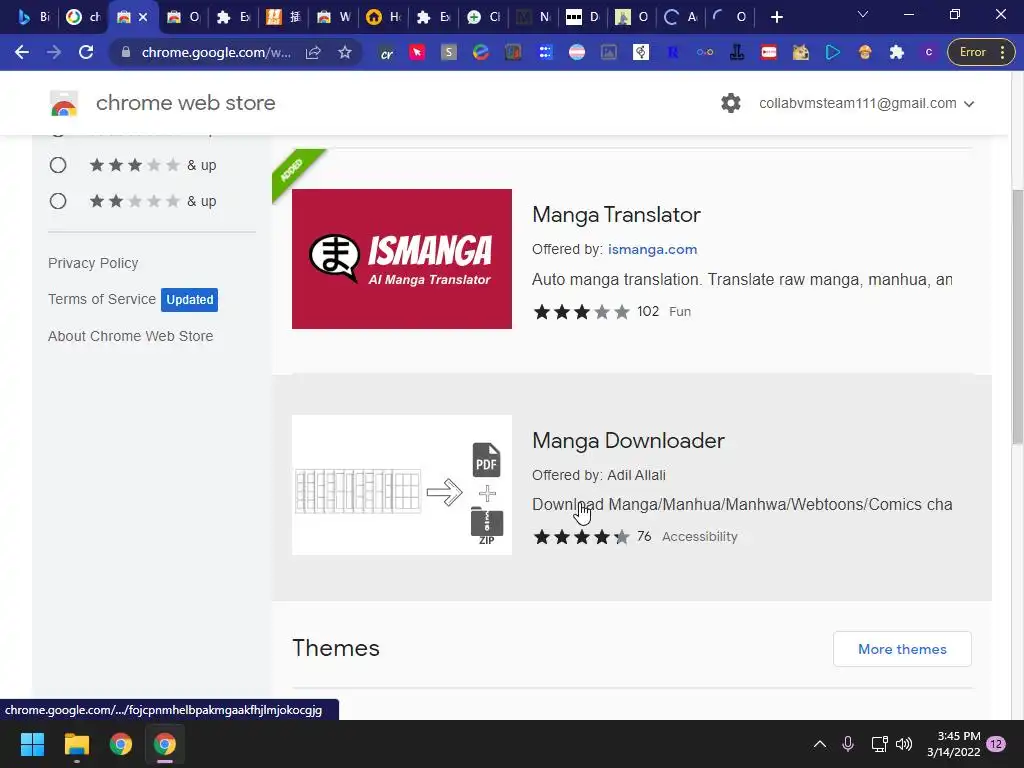This screenshot has width=1024, height=768.
Task: Switch to the 'ch' tab
Action: 84,17
